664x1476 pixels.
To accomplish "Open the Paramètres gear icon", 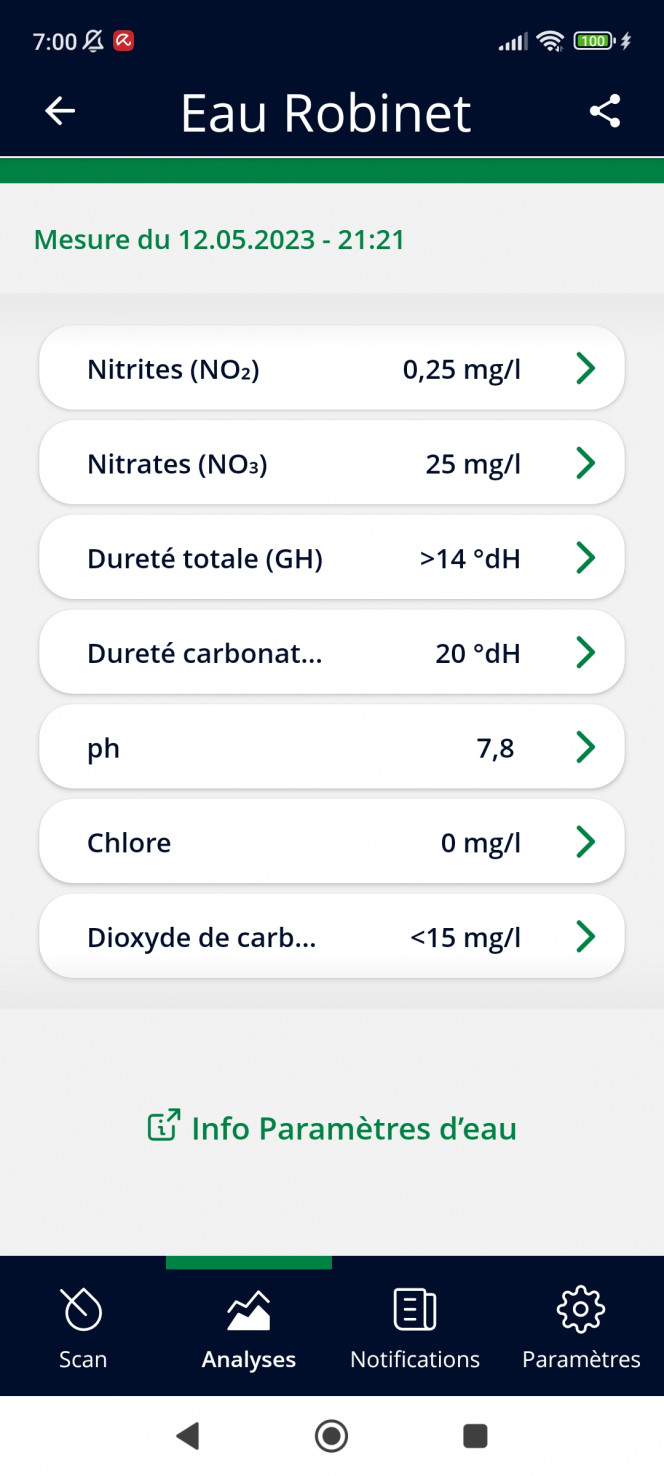I will (581, 1309).
